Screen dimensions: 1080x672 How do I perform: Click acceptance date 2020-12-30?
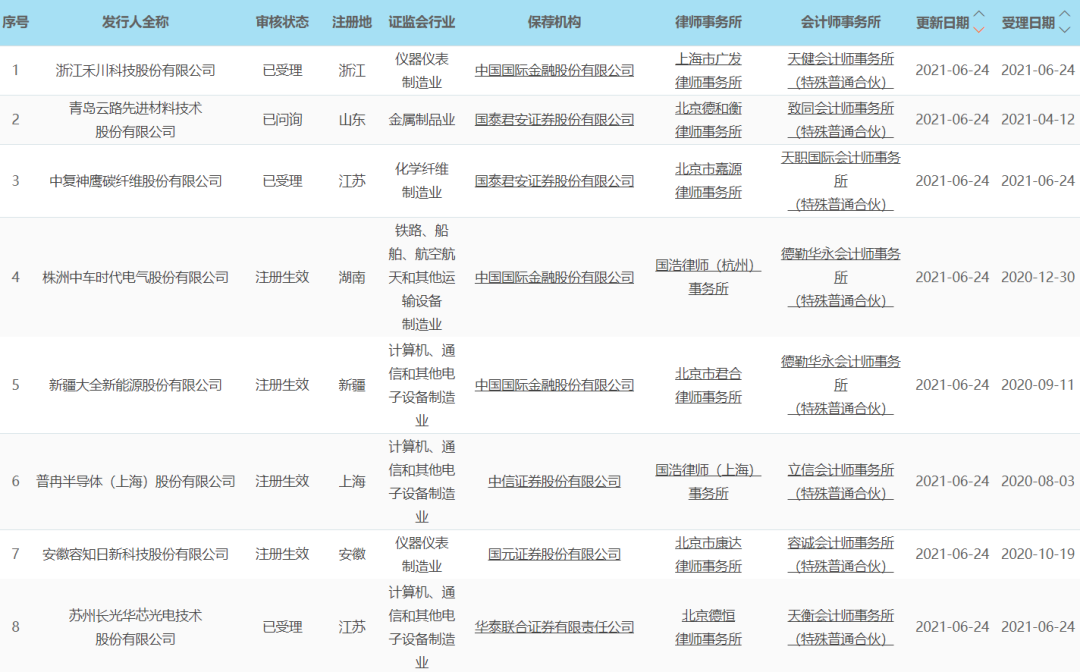click(1037, 277)
